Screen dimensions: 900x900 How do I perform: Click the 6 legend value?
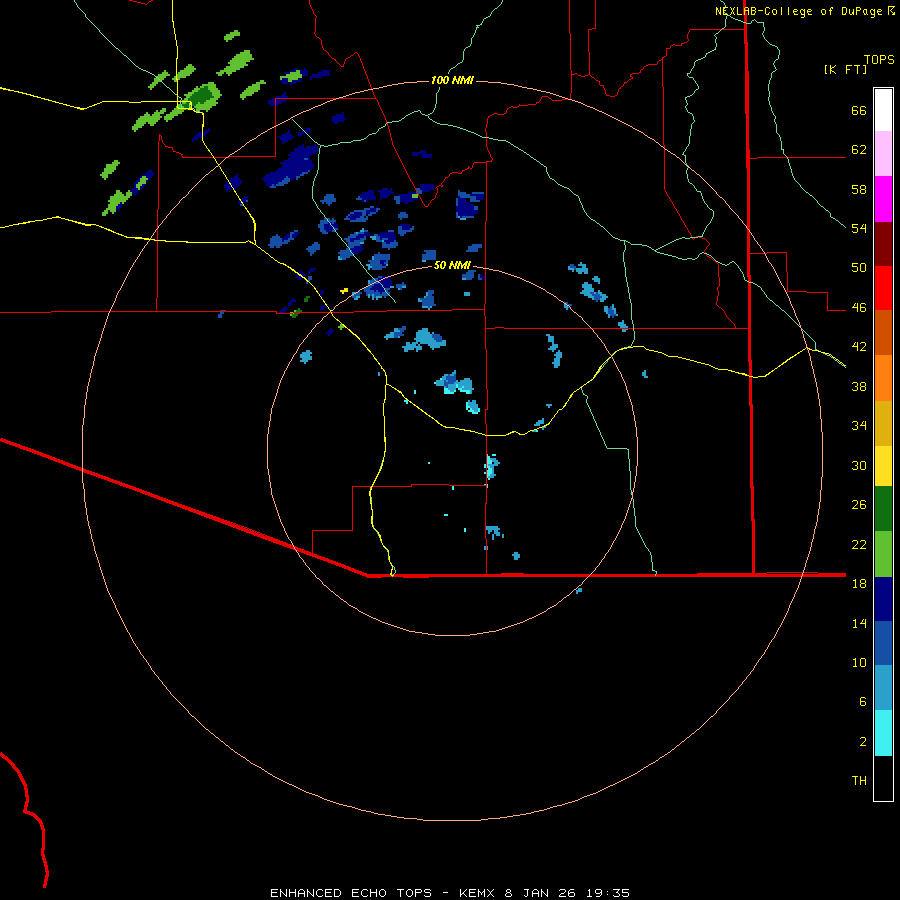pyautogui.click(x=863, y=701)
